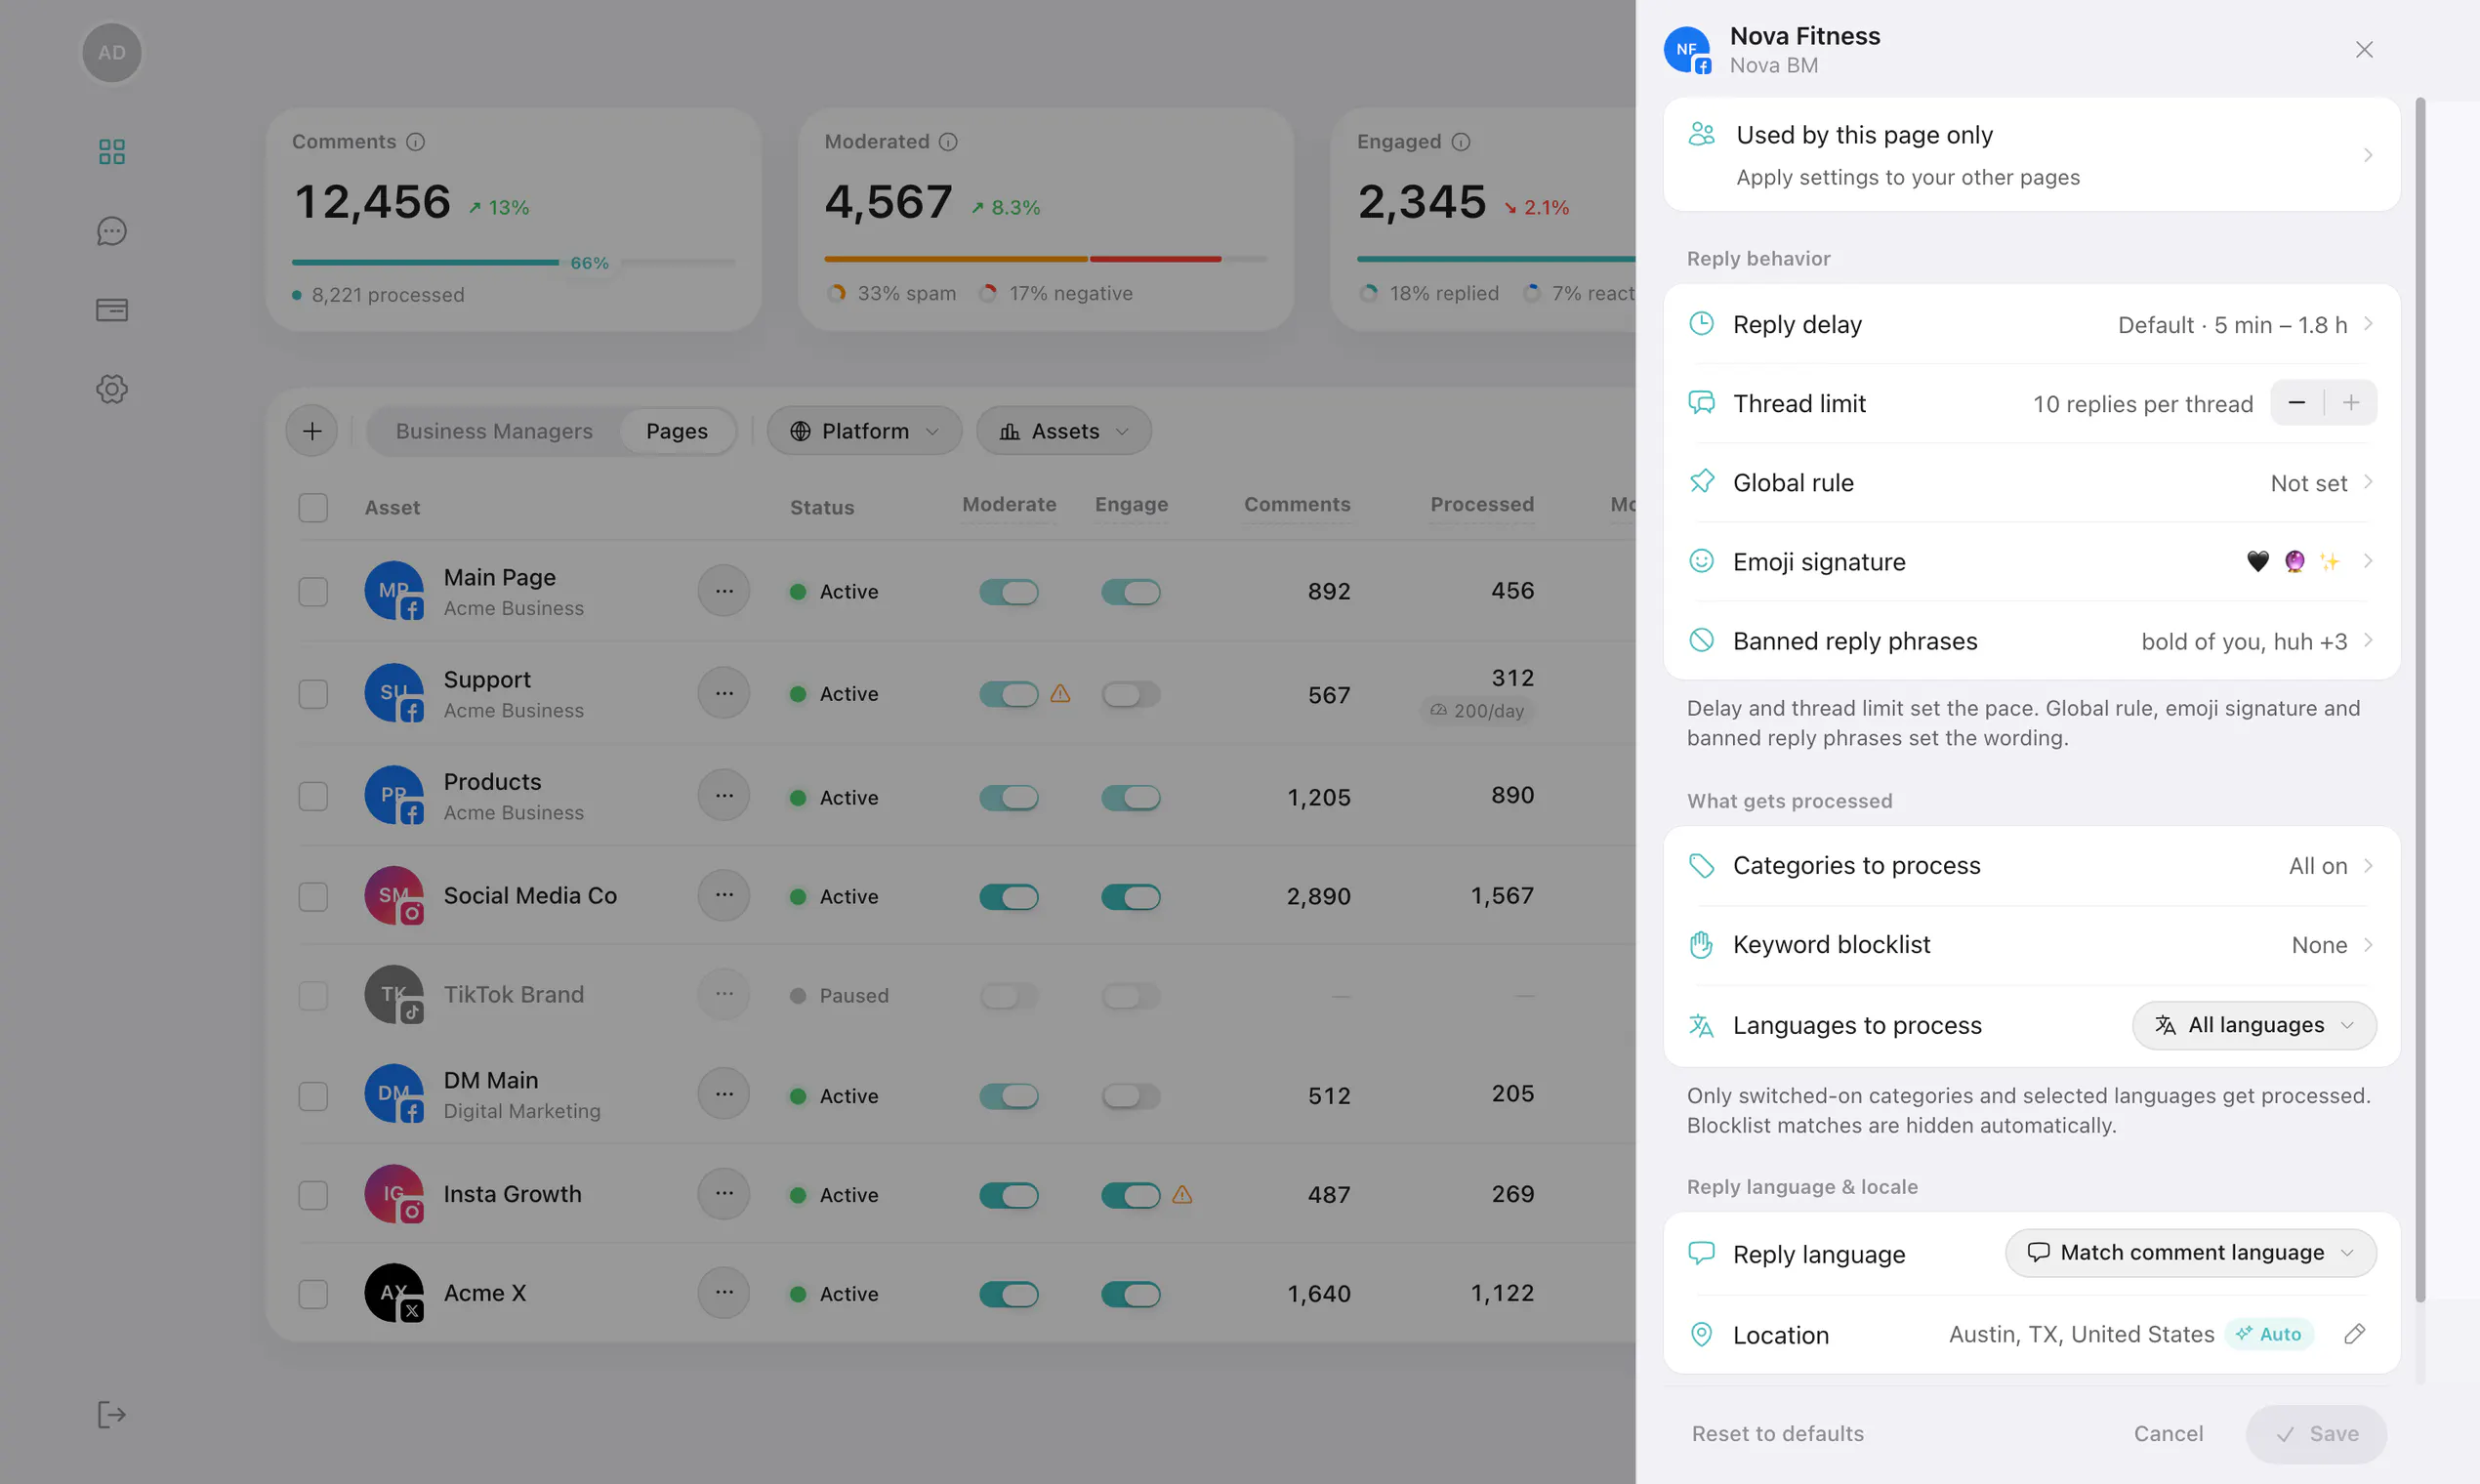Toggle Engage switch for DM Main
Image resolution: width=2480 pixels, height=1484 pixels.
(1131, 1096)
